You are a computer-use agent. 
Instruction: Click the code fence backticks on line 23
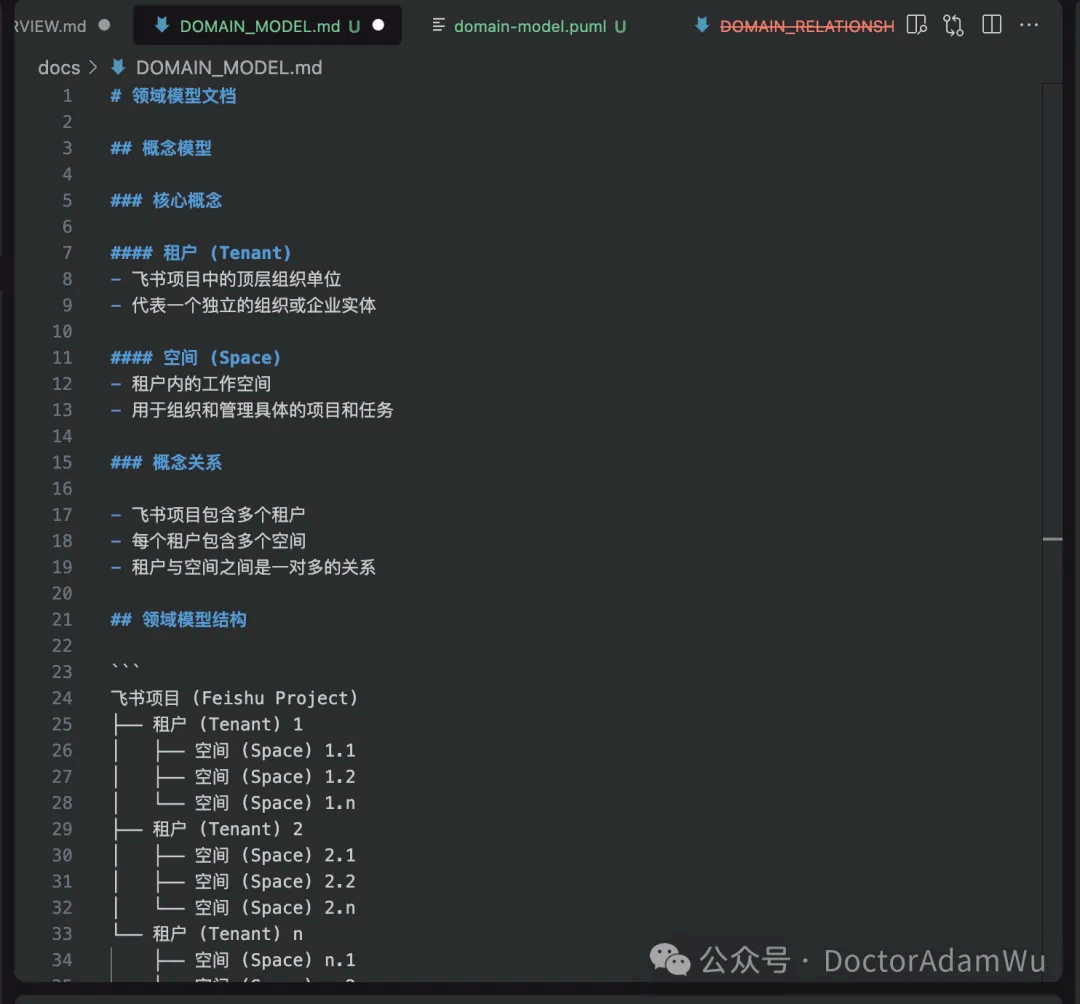tap(125, 667)
